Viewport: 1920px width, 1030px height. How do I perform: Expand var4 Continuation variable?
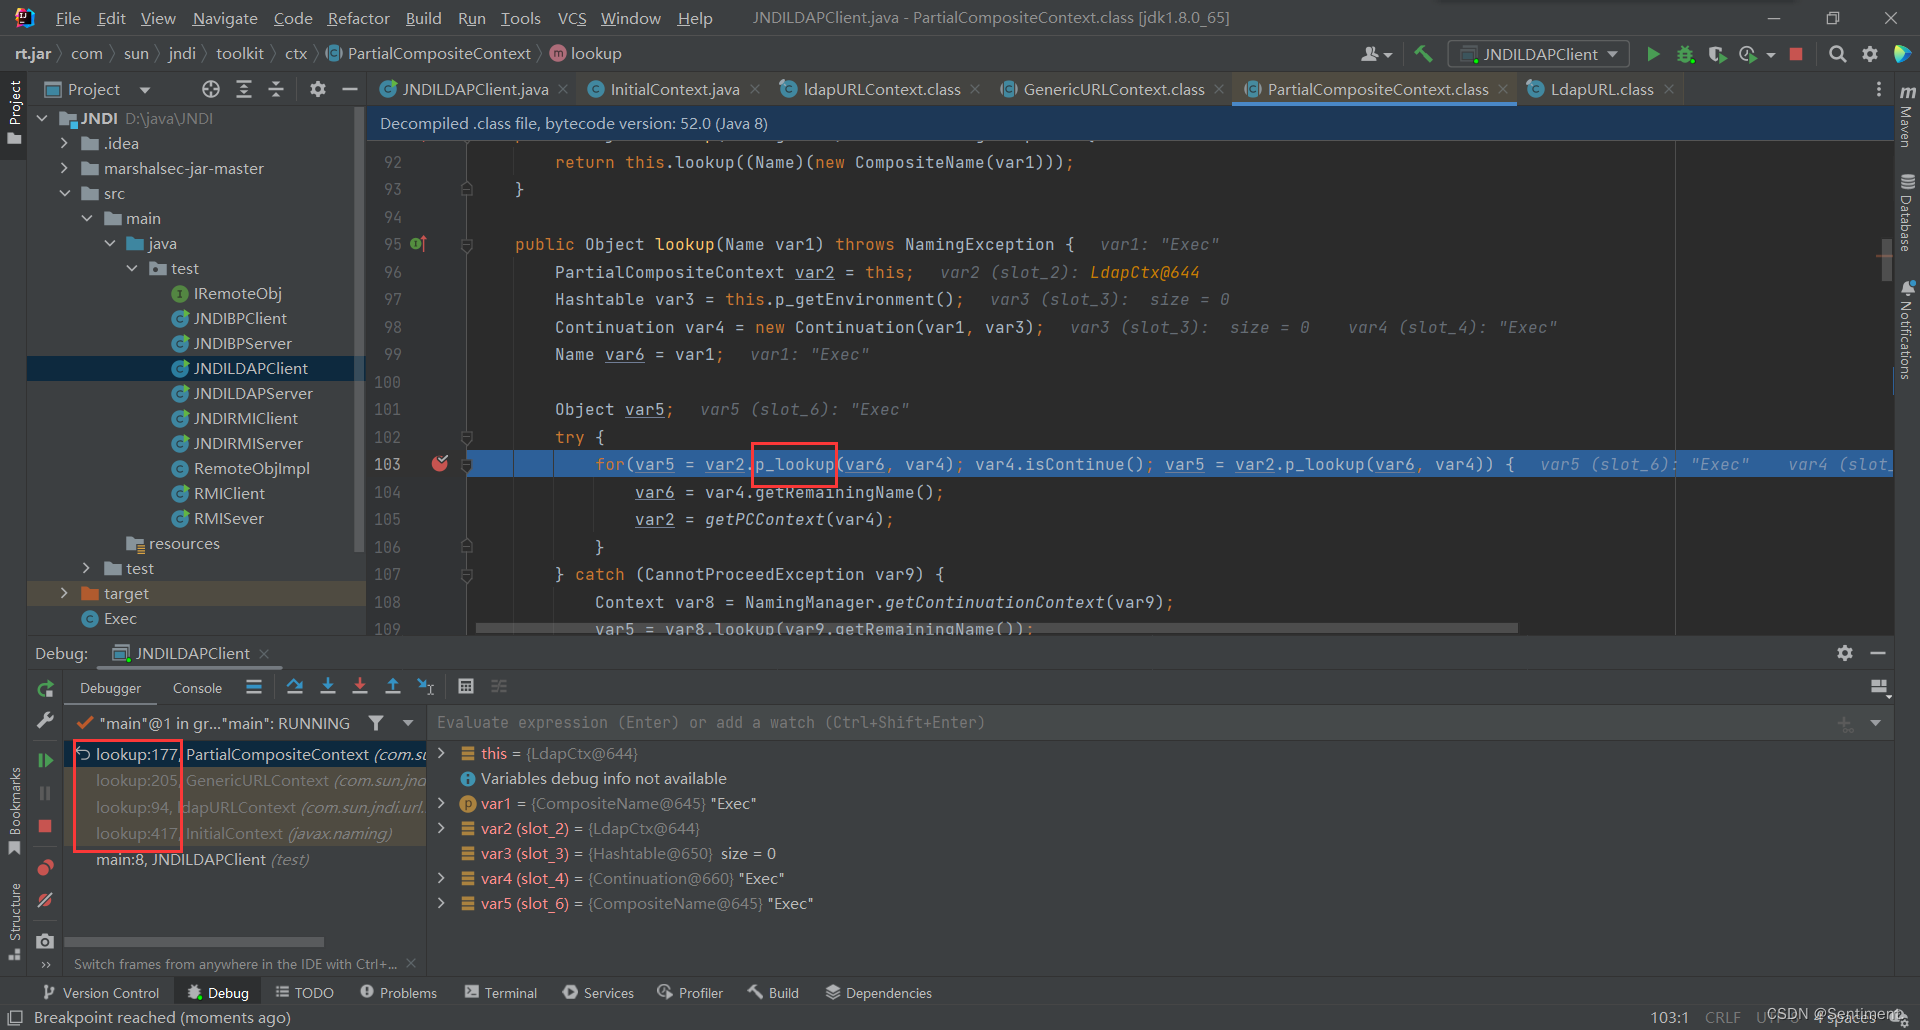point(442,878)
